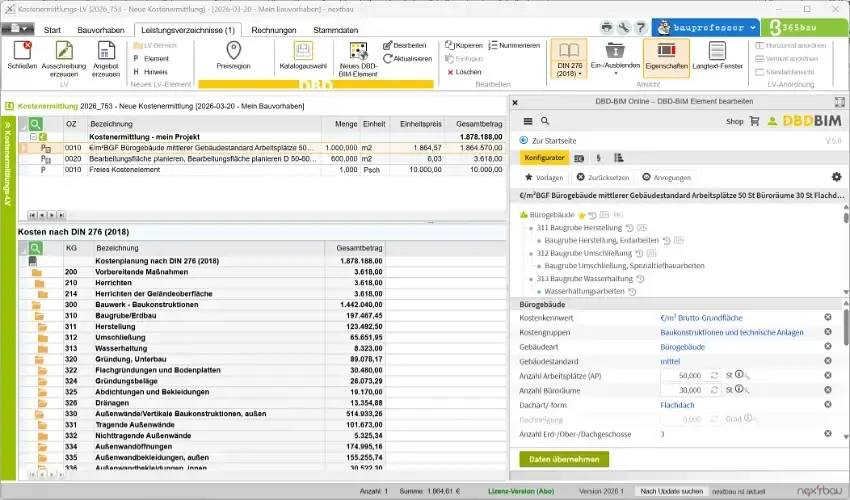Viewport: 850px width, 500px height.
Task: Open Preisregion with the map pin icon
Action: (x=234, y=55)
